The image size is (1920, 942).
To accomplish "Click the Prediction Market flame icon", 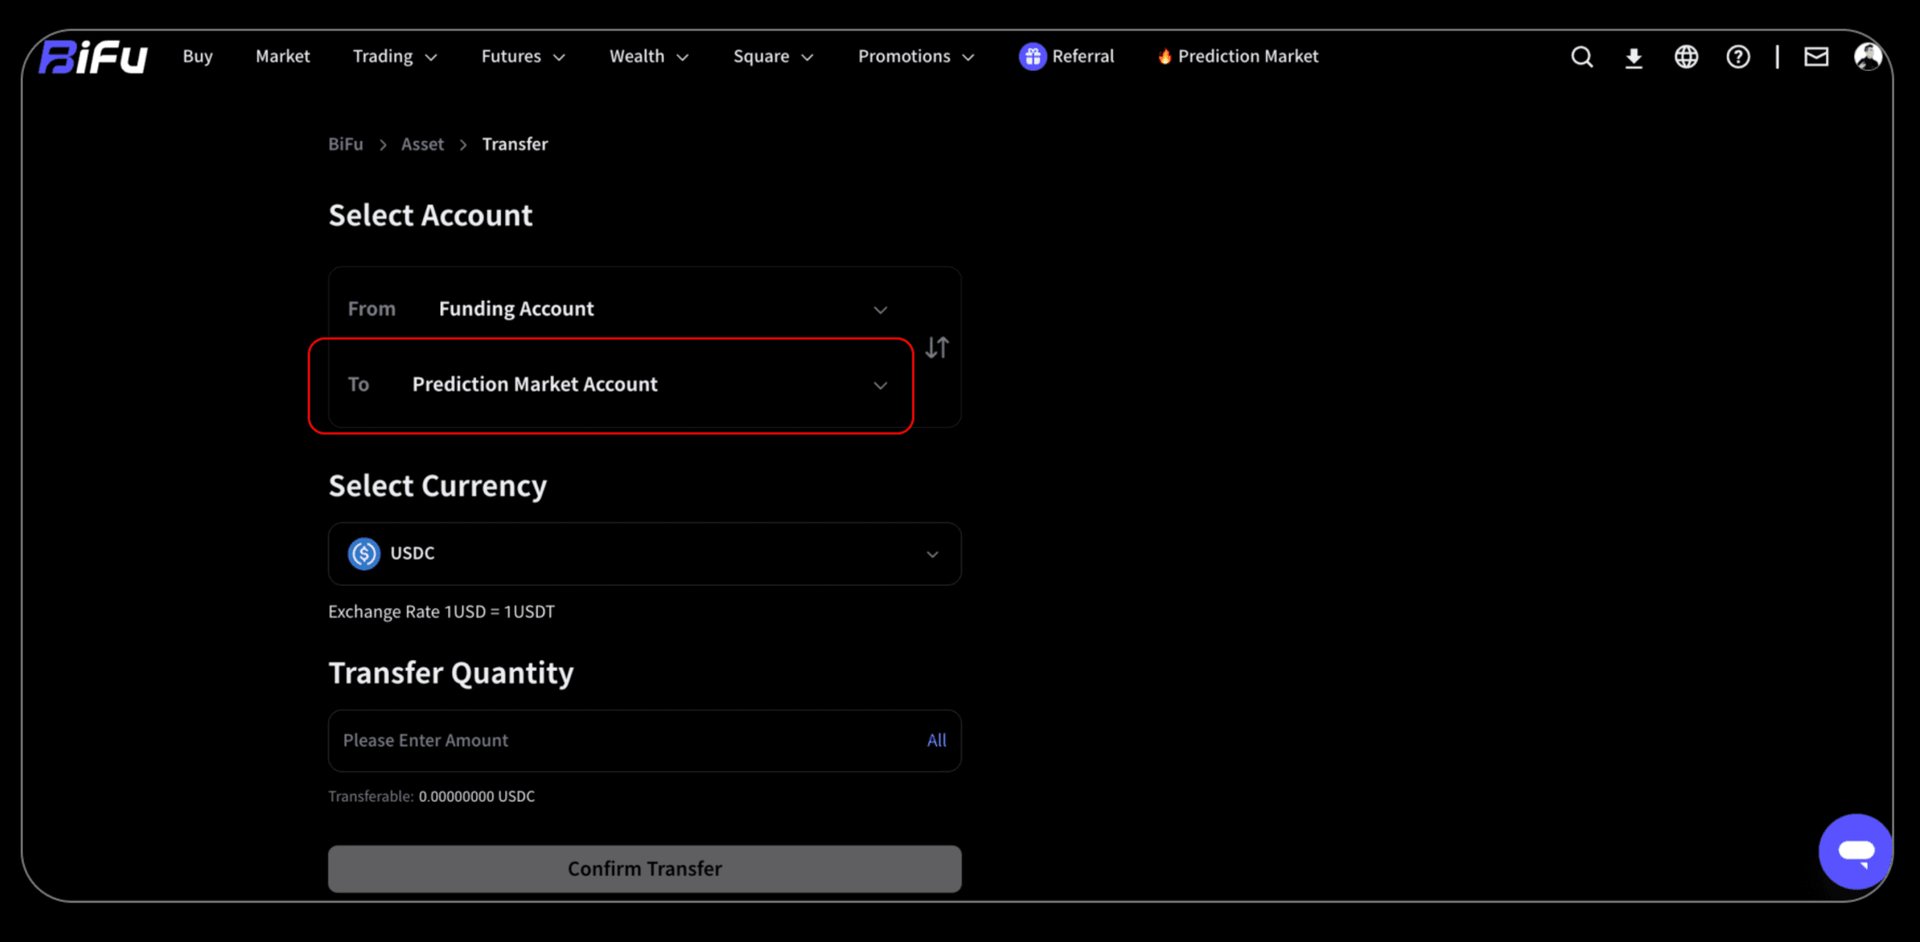I will (1164, 57).
